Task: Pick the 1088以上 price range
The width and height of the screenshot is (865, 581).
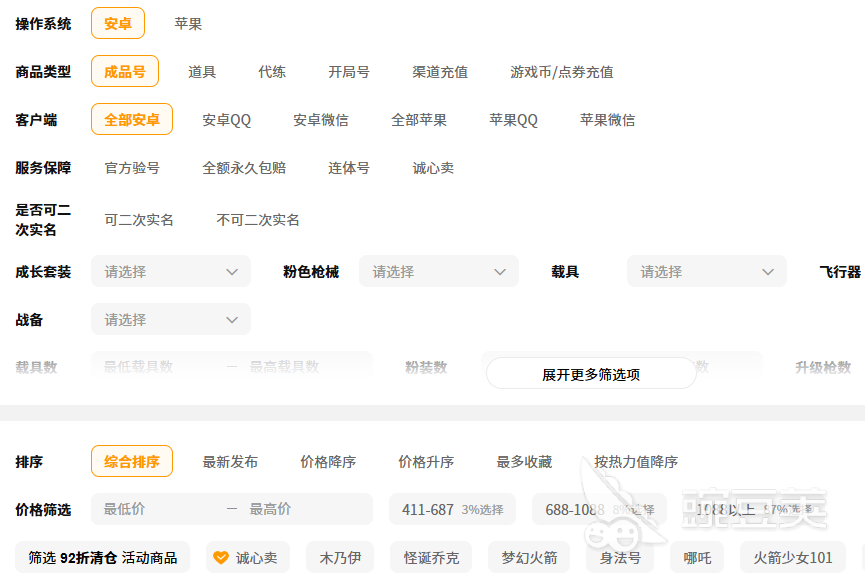Action: click(x=755, y=509)
